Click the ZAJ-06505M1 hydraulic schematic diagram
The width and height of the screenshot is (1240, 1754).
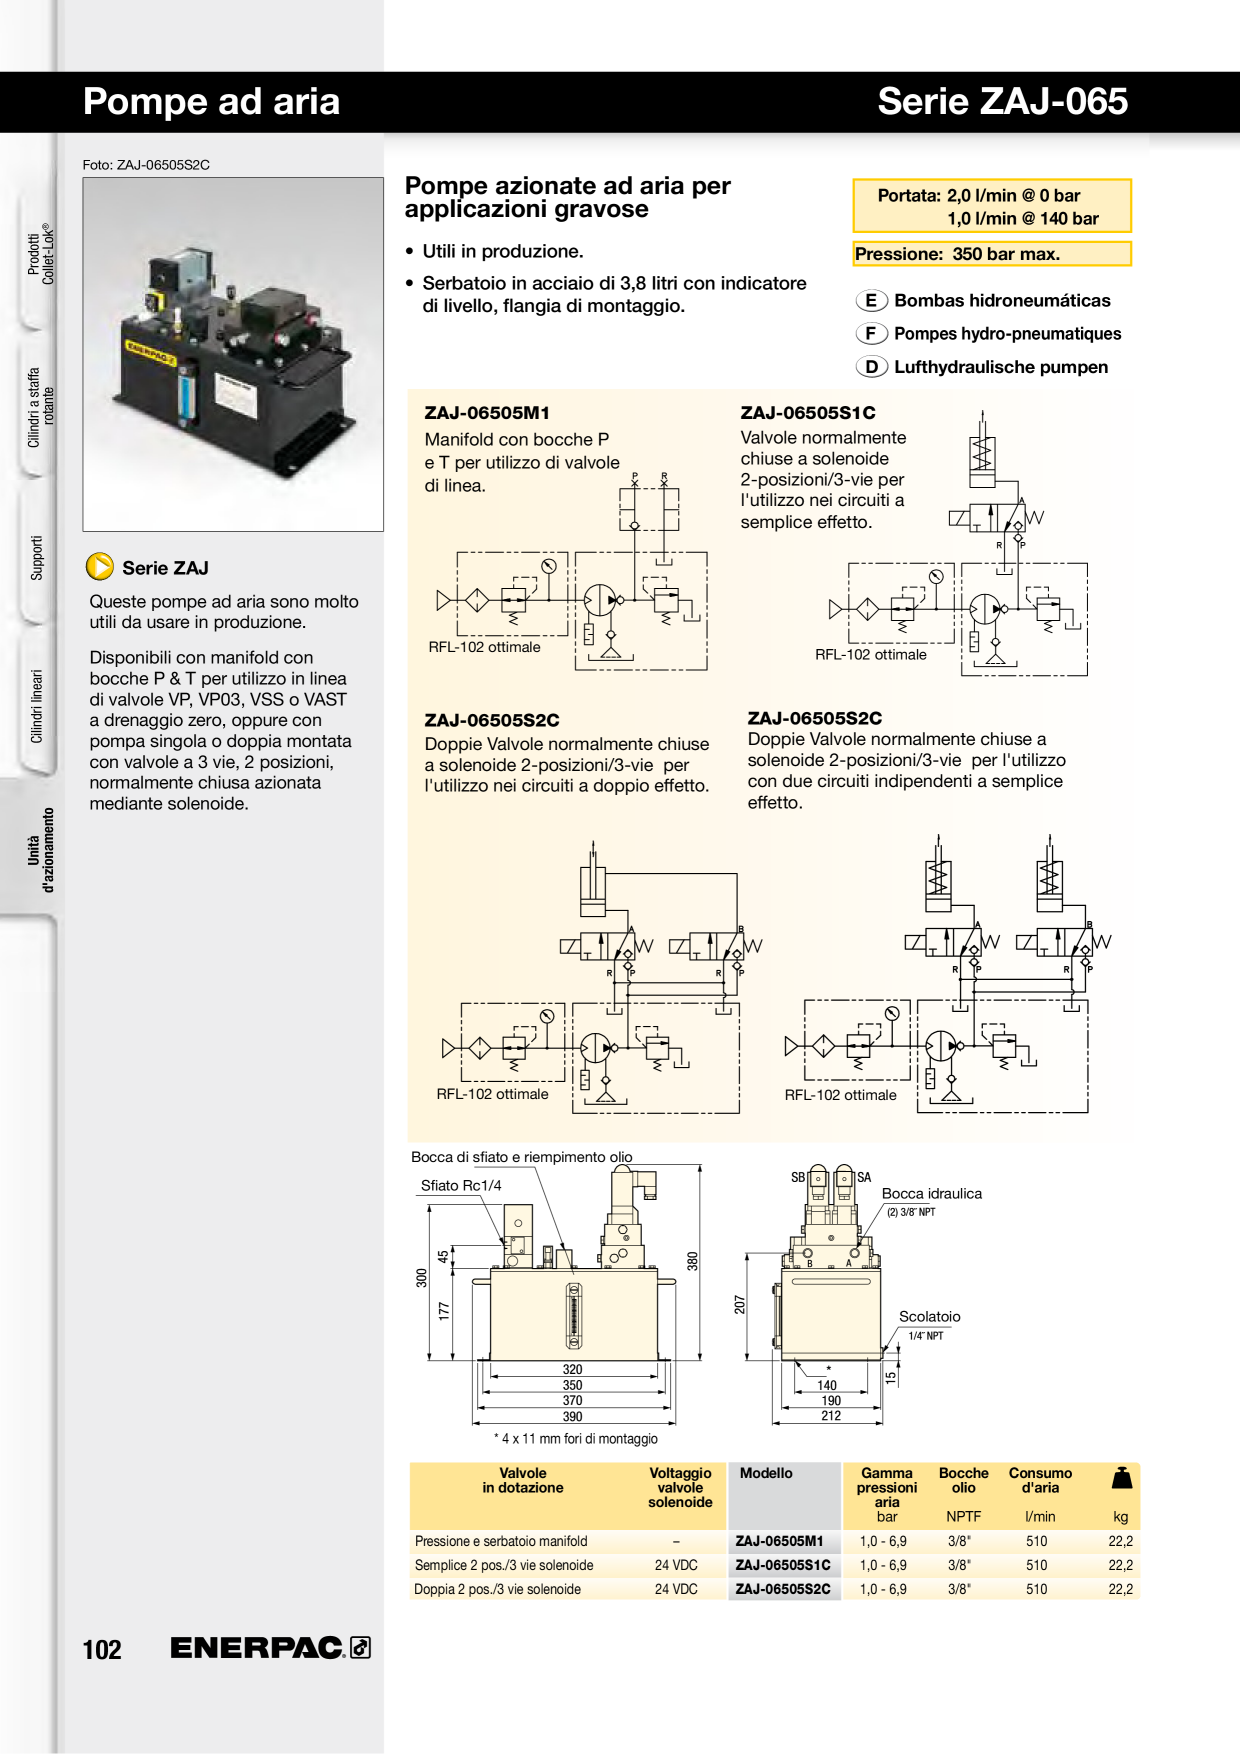(x=570, y=572)
